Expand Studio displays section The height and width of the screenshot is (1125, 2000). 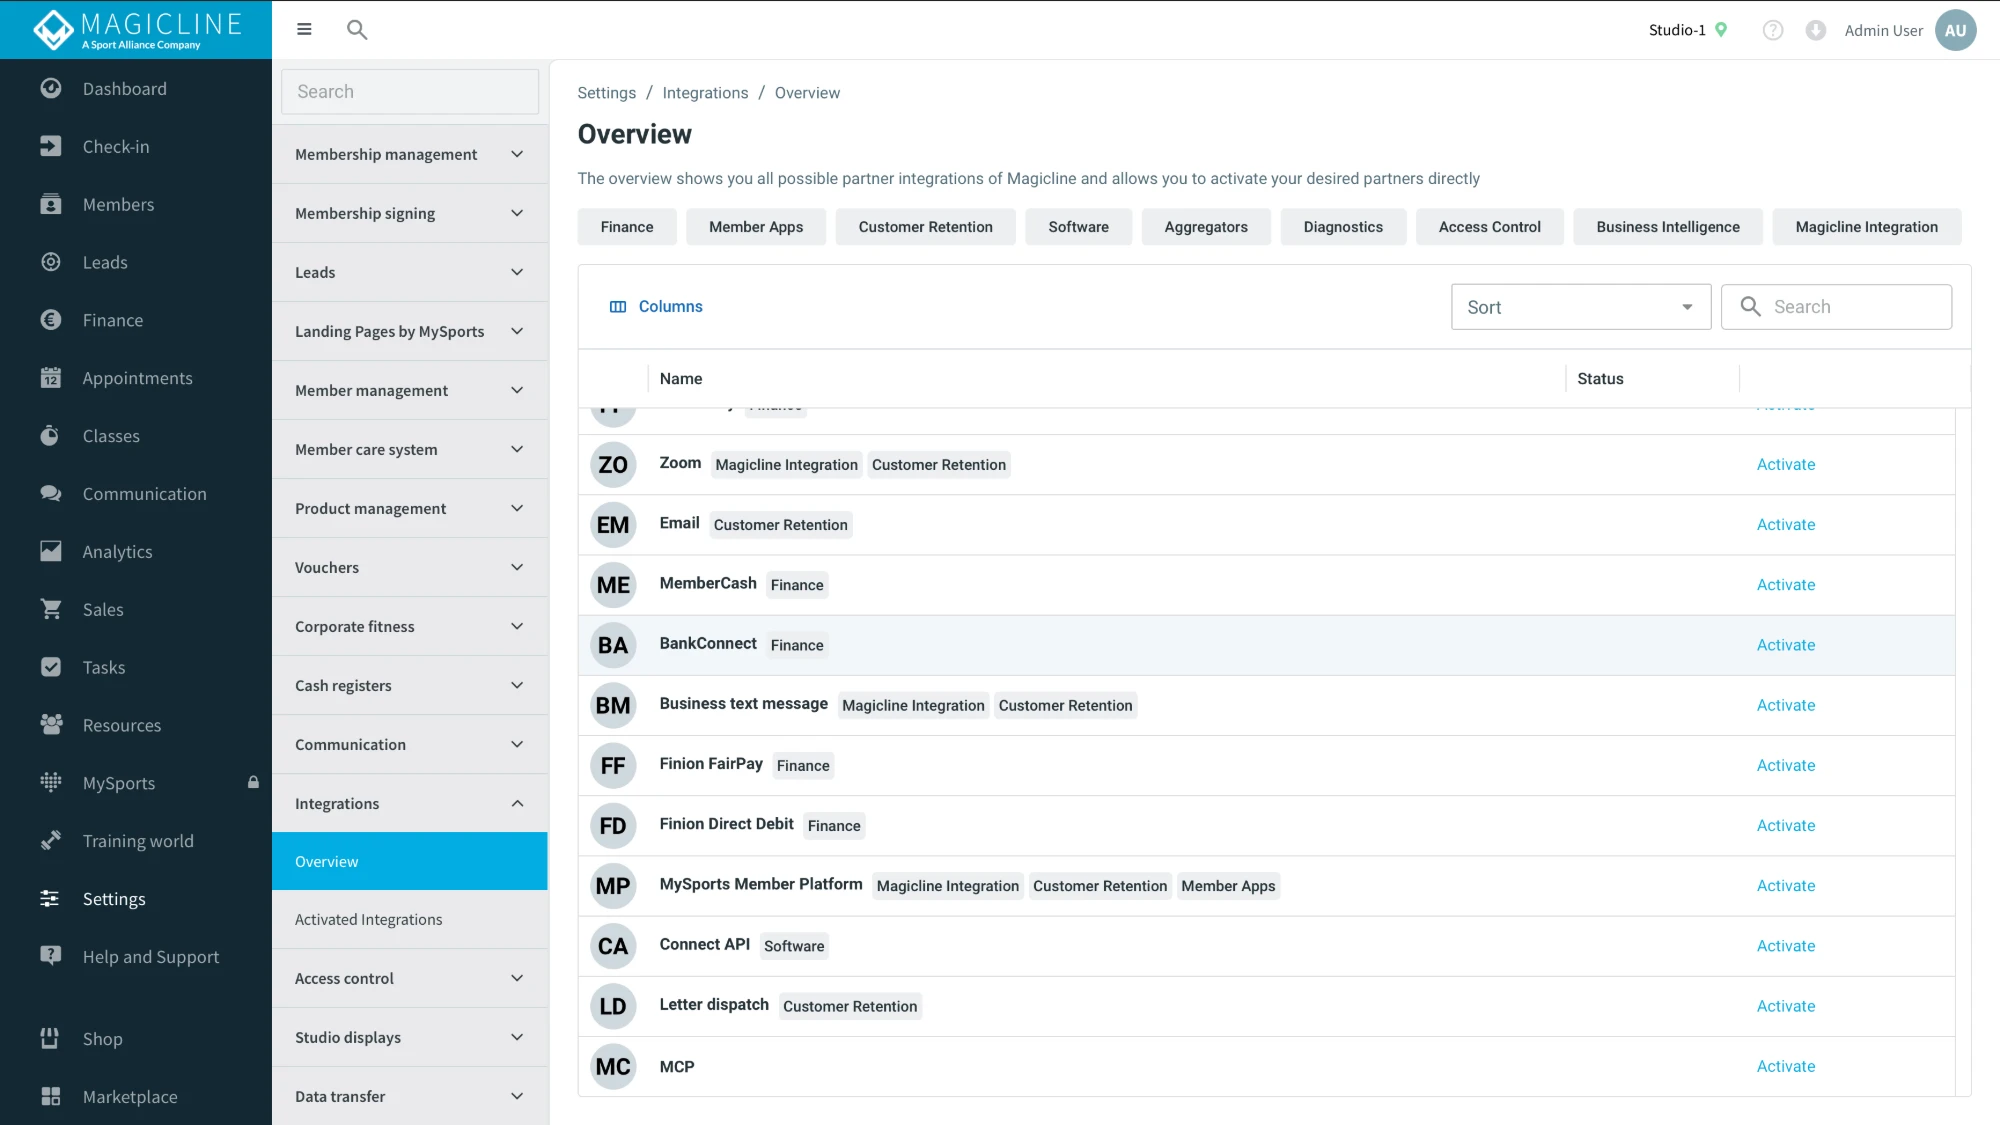point(410,1037)
